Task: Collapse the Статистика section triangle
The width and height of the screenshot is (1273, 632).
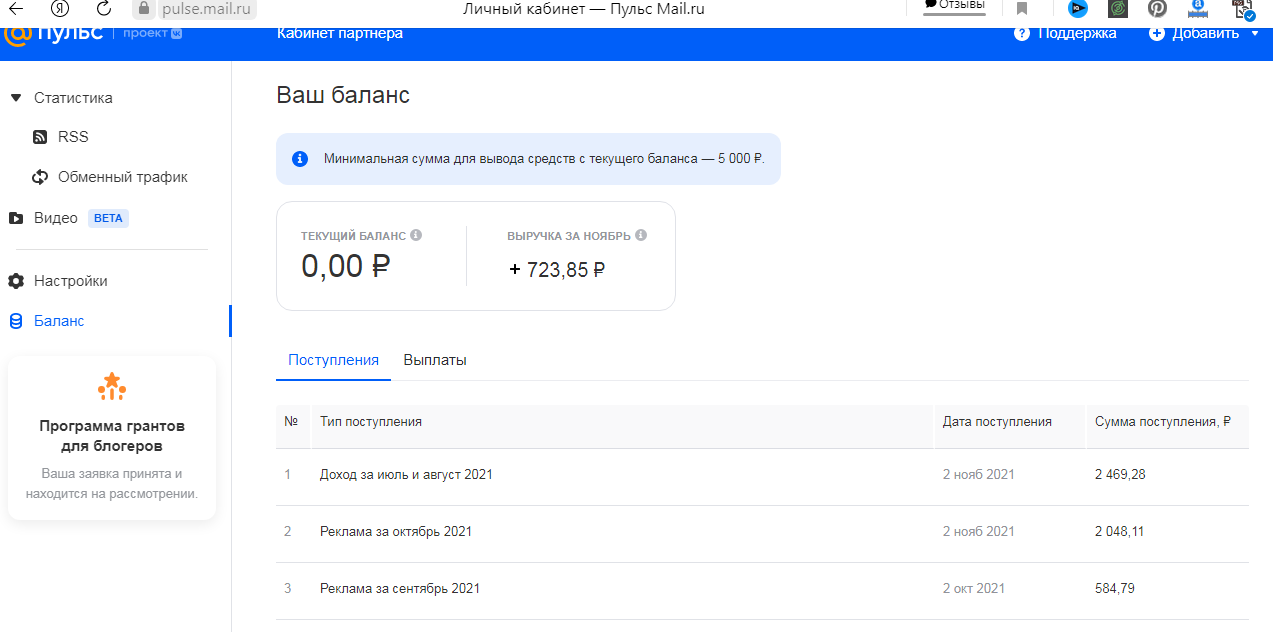Action: point(15,98)
